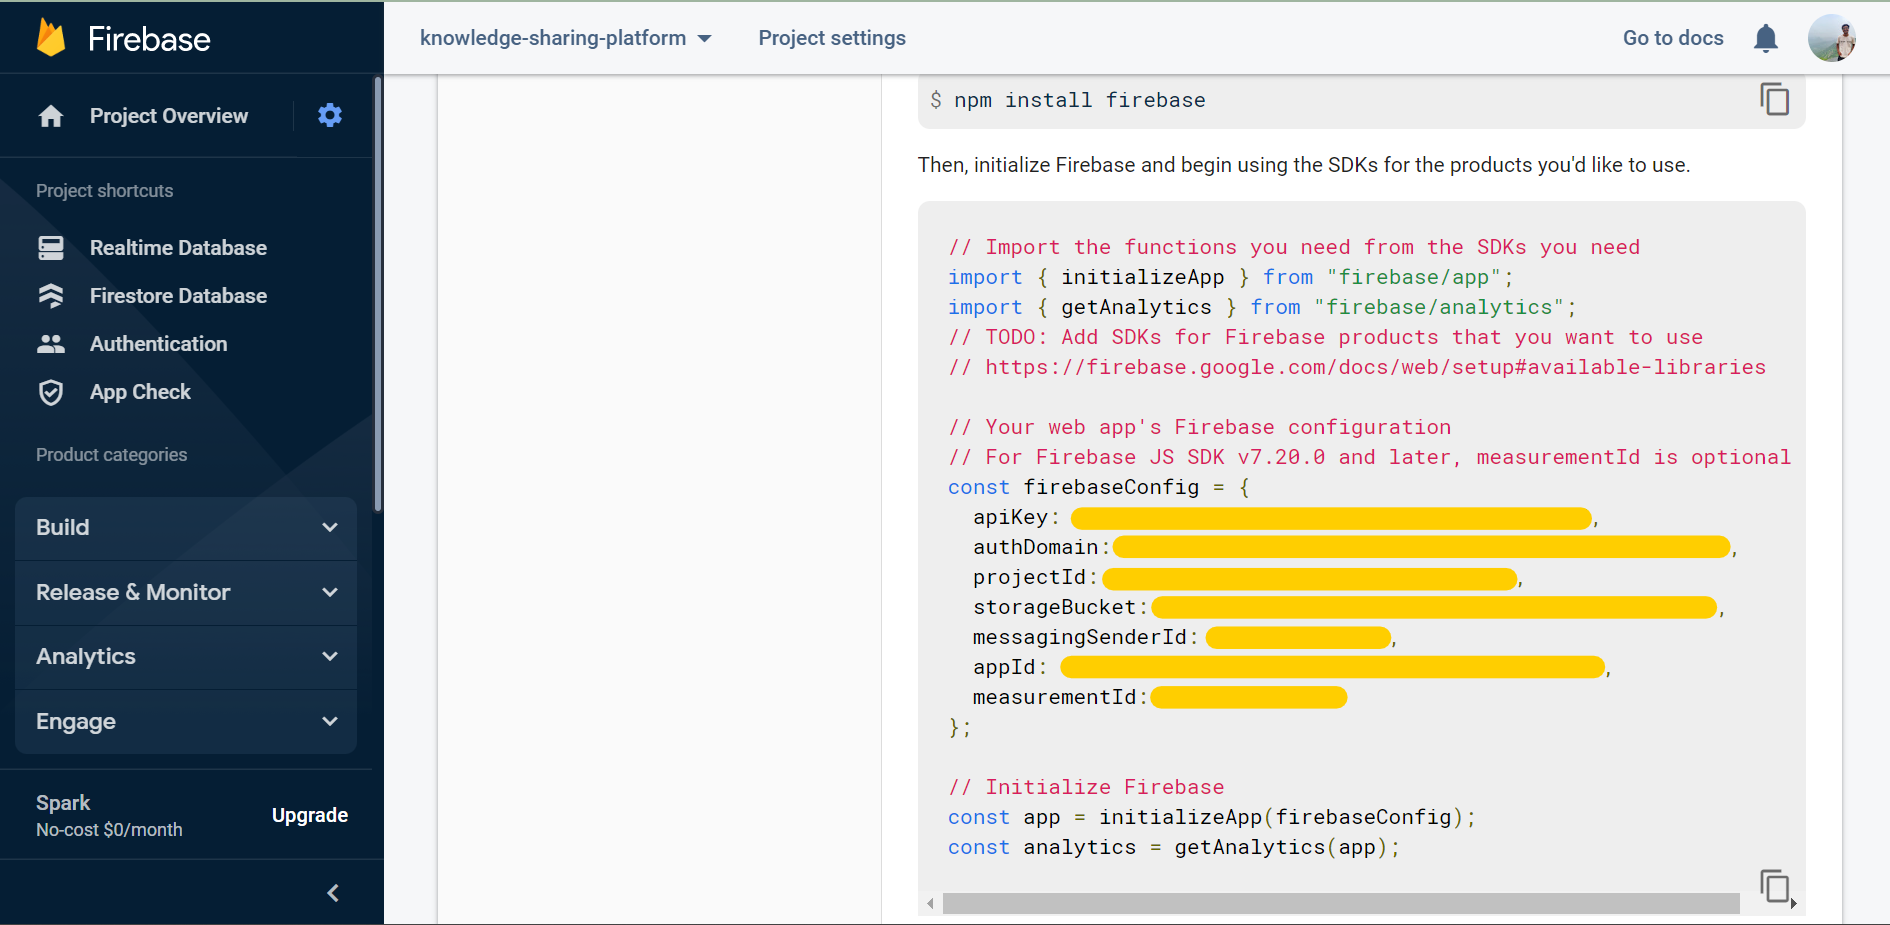Switch to the Project settings tab
Image resolution: width=1890 pixels, height=925 pixels.
pyautogui.click(x=832, y=37)
